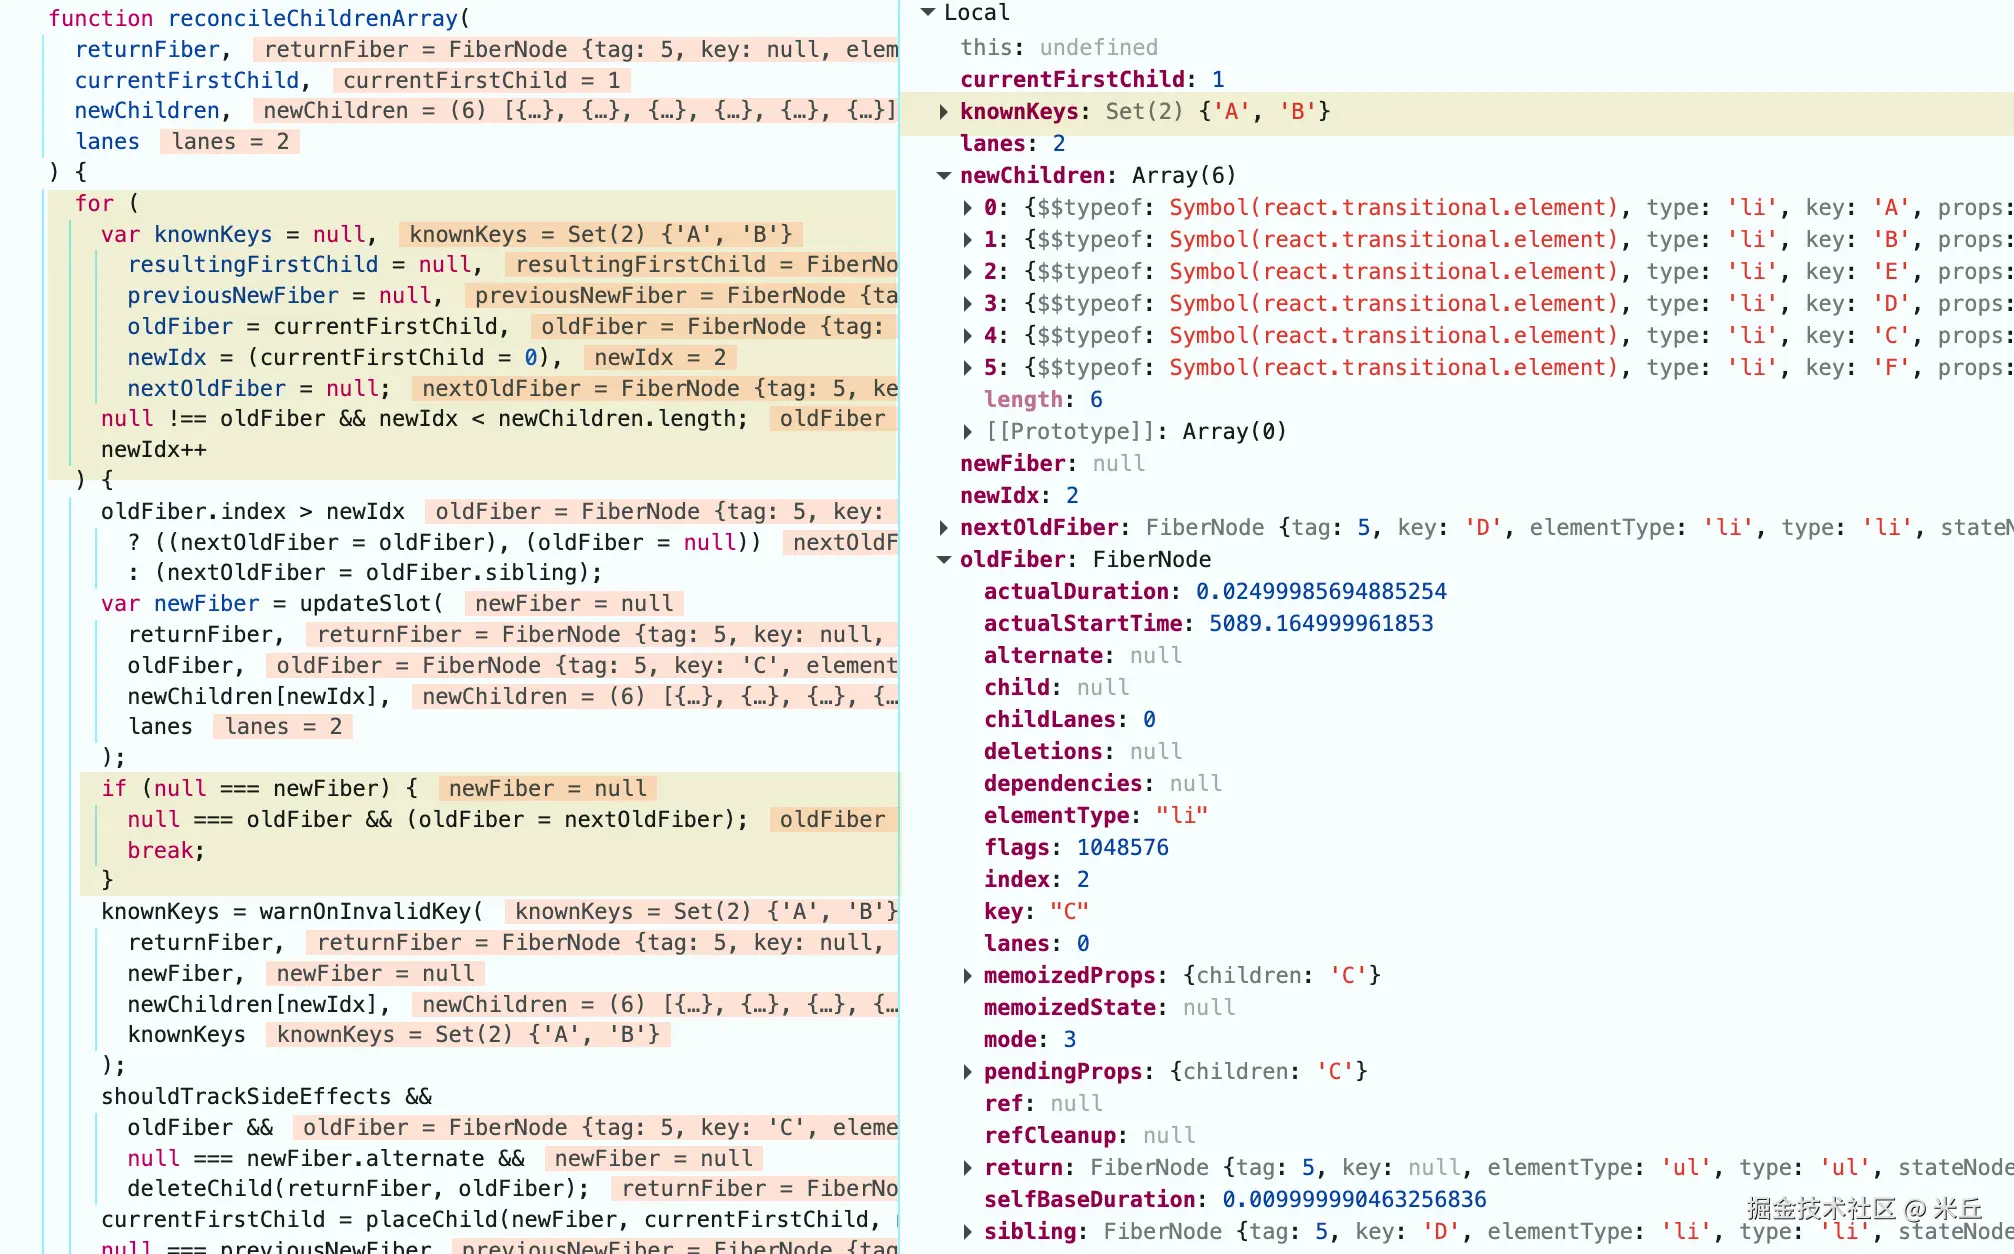This screenshot has width=2014, height=1254.
Task: Click the 'resultingFirstChild = null,' code line
Action: click(305, 264)
